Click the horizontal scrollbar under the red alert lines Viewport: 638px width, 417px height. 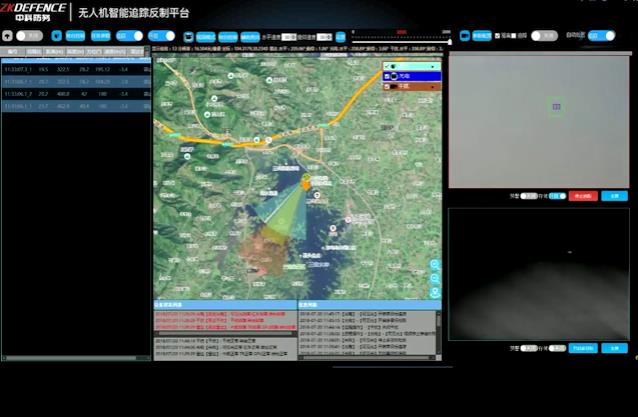(x=225, y=334)
